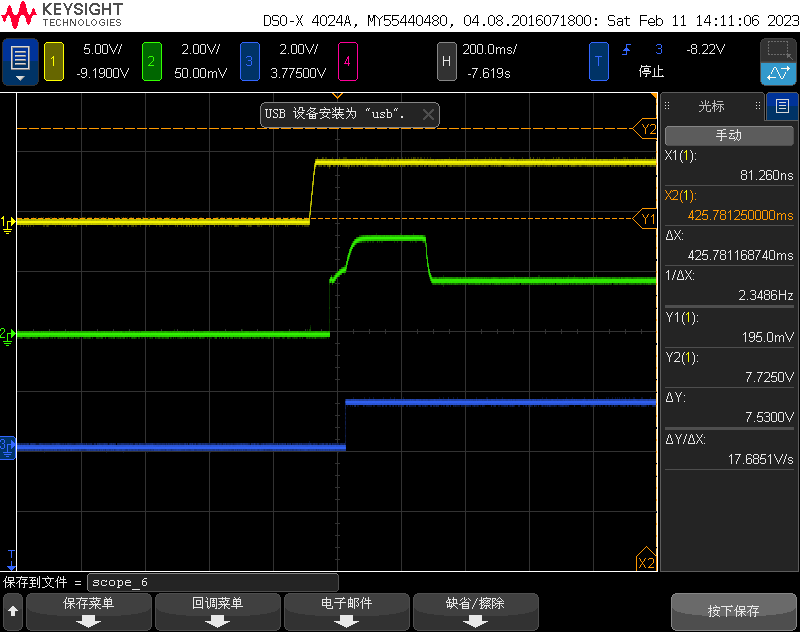
Task: Toggle Channel 3 display off
Action: 249,61
